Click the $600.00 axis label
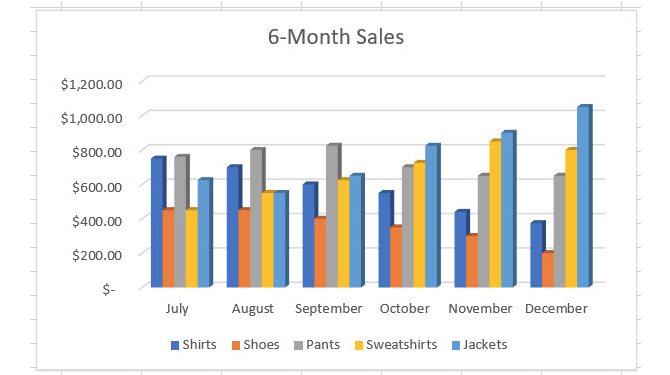 [97, 187]
